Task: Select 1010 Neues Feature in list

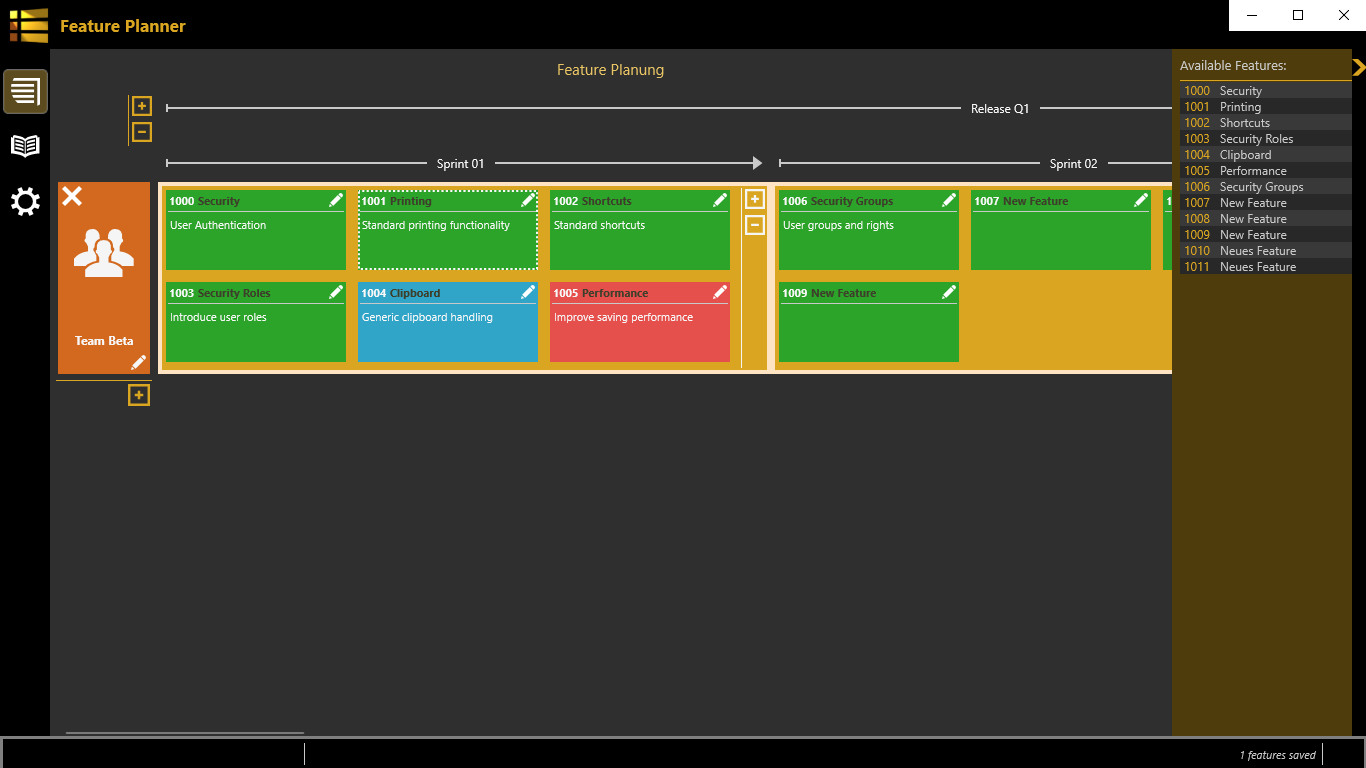Action: click(1265, 251)
